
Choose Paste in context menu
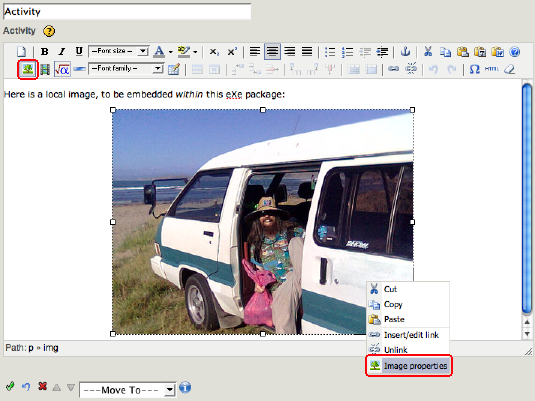[x=408, y=319]
